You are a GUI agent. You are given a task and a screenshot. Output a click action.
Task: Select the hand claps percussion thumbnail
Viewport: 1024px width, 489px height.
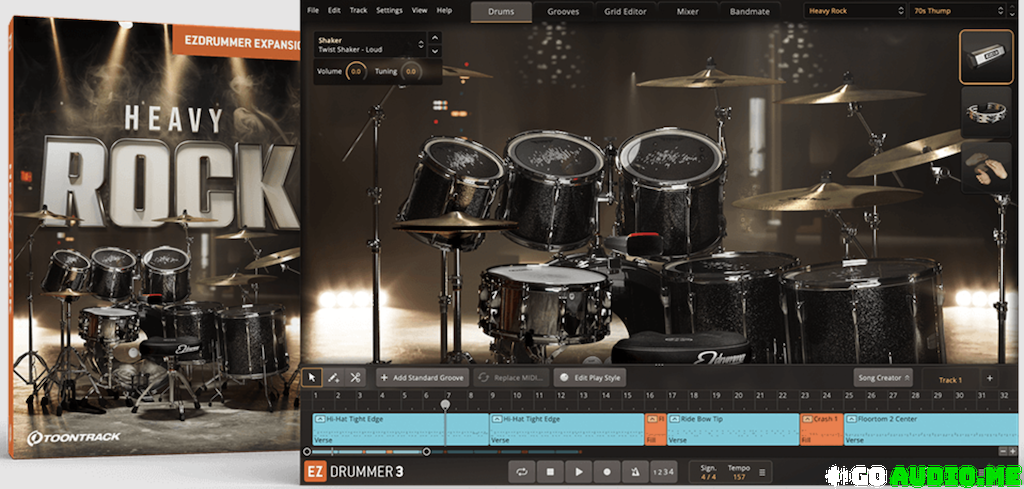(985, 166)
